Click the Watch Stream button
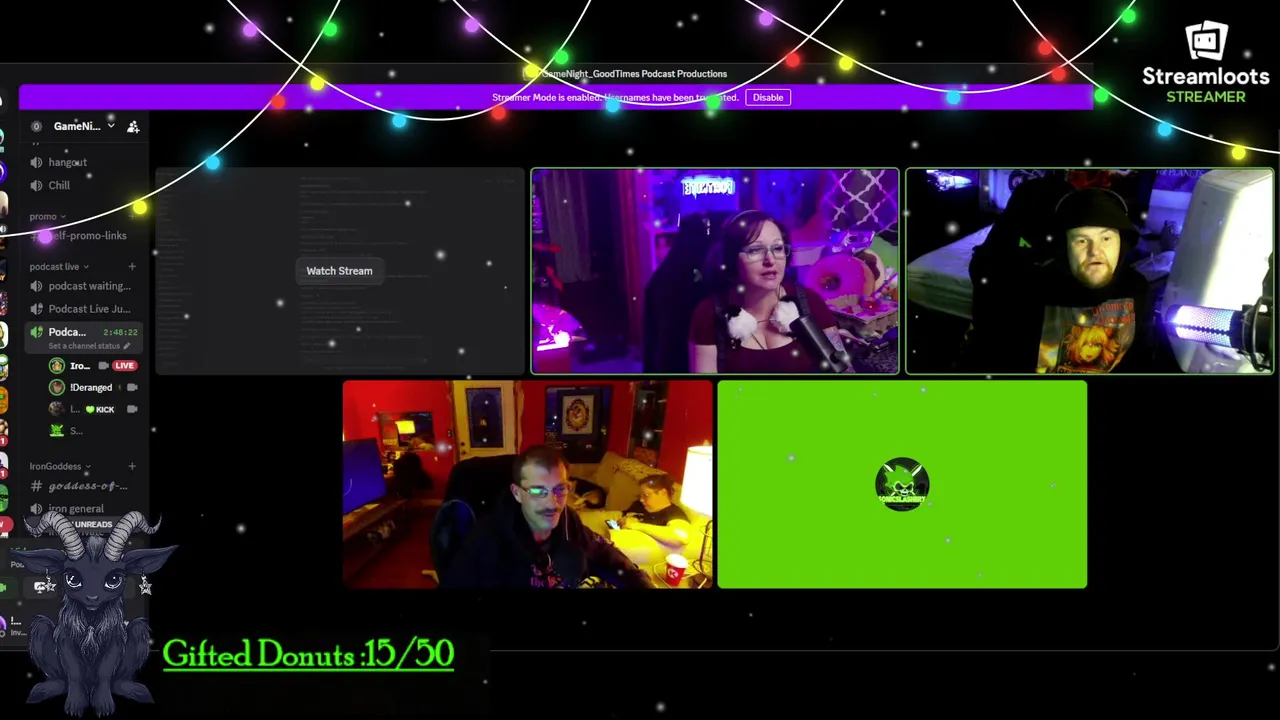The height and width of the screenshot is (720, 1280). click(x=339, y=271)
